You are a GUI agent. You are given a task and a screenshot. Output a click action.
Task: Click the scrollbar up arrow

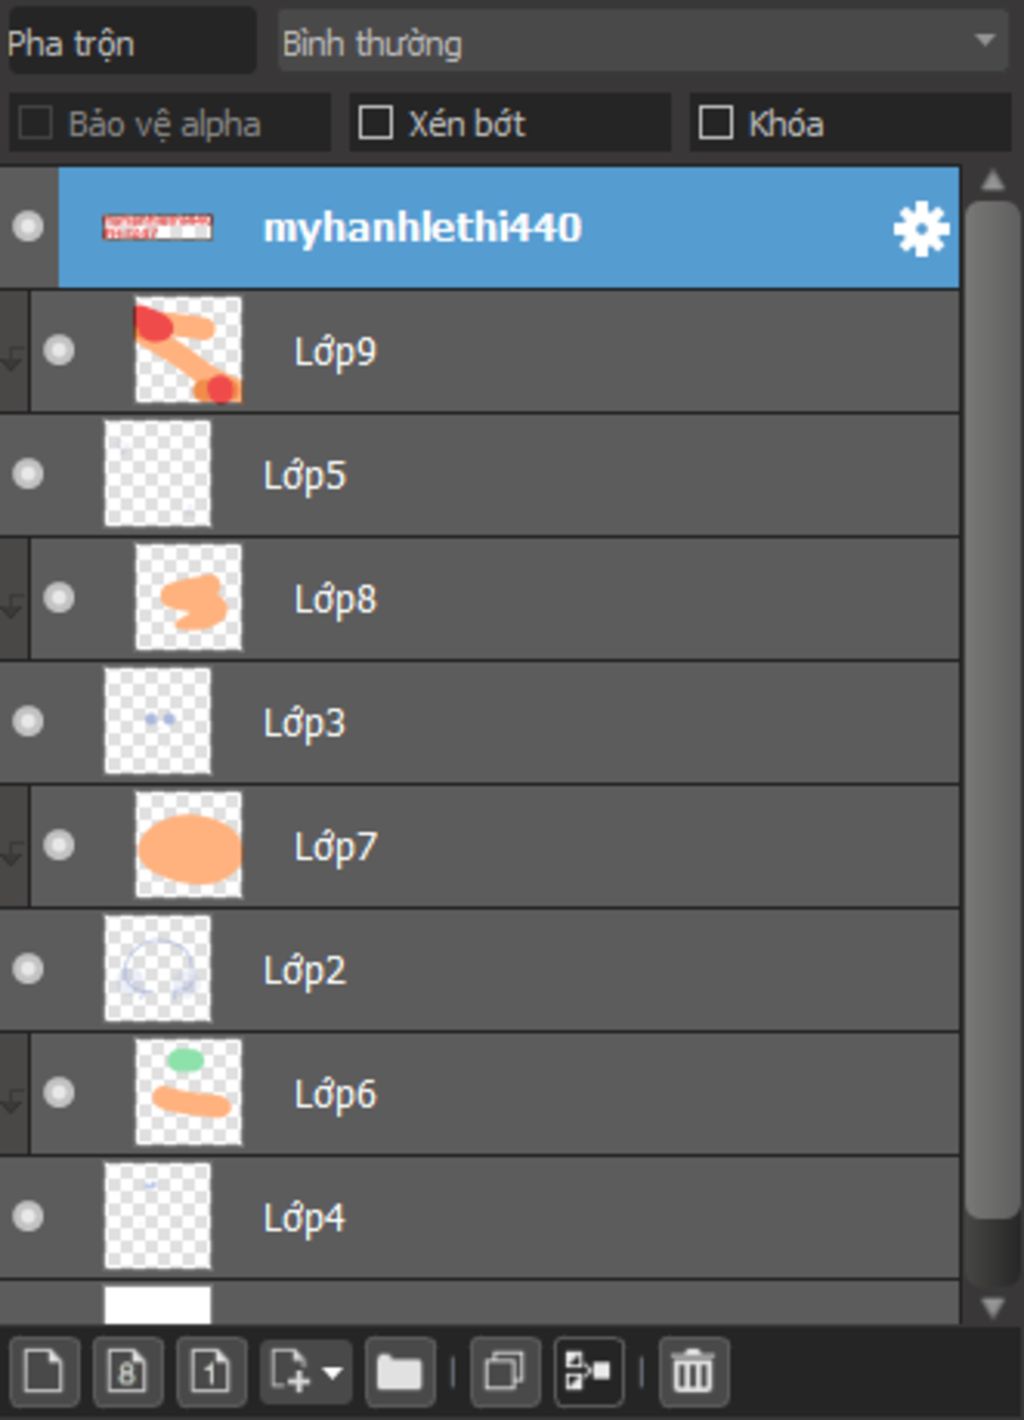[x=992, y=181]
